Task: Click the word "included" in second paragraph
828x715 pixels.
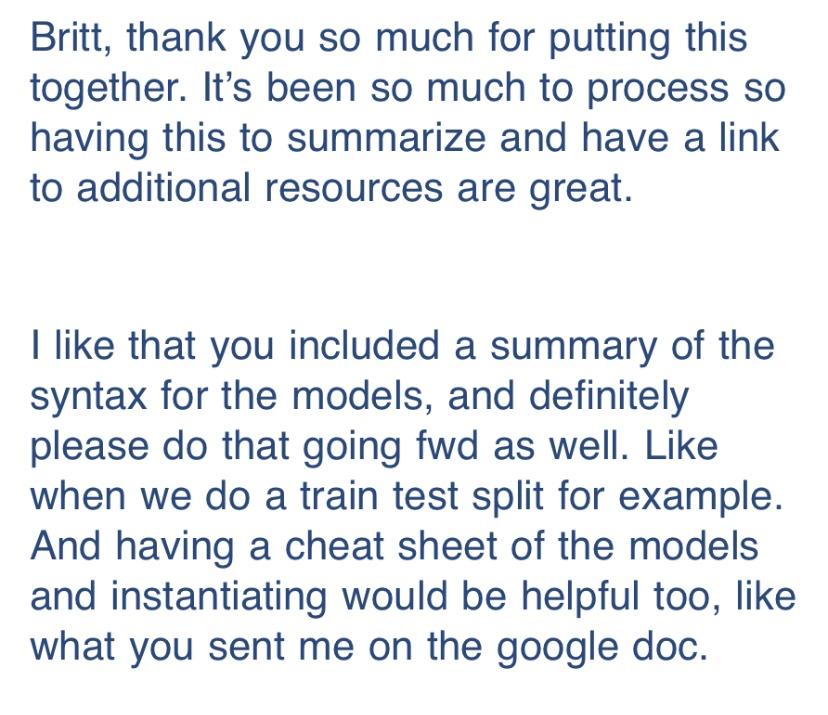Action: coord(365,346)
